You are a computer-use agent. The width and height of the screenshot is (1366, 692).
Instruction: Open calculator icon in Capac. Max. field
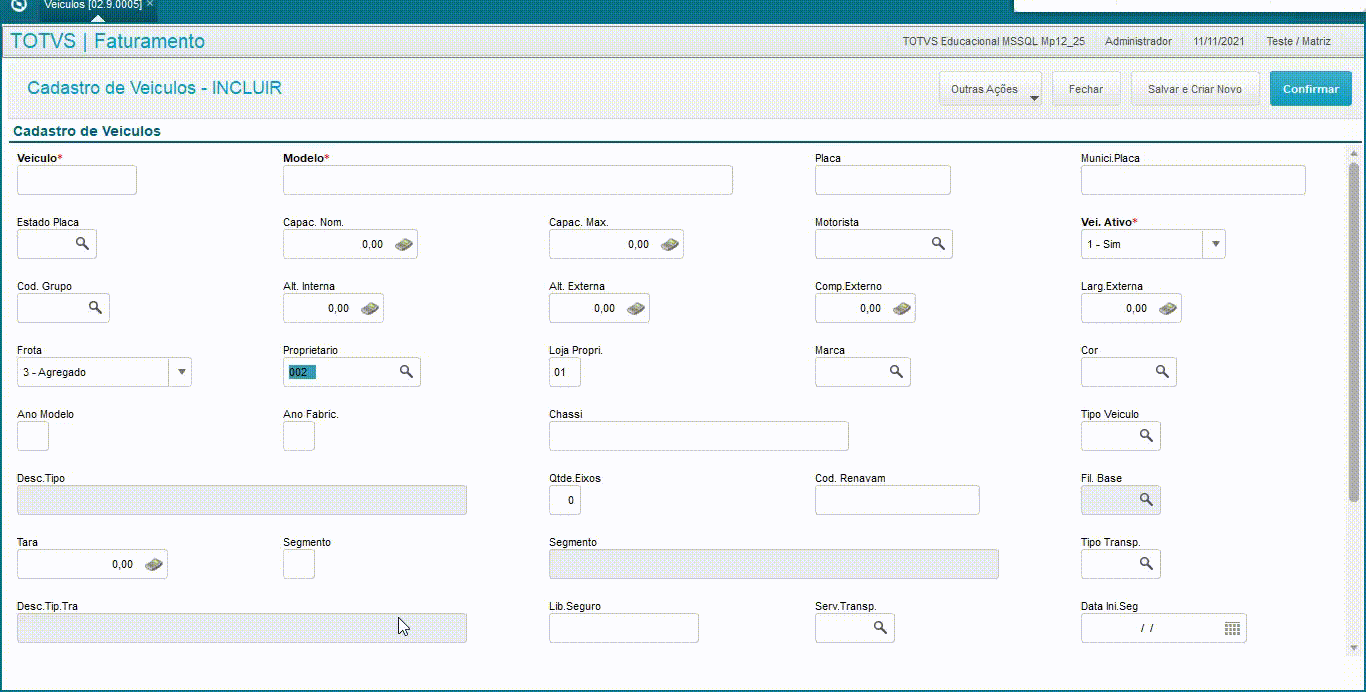point(669,244)
